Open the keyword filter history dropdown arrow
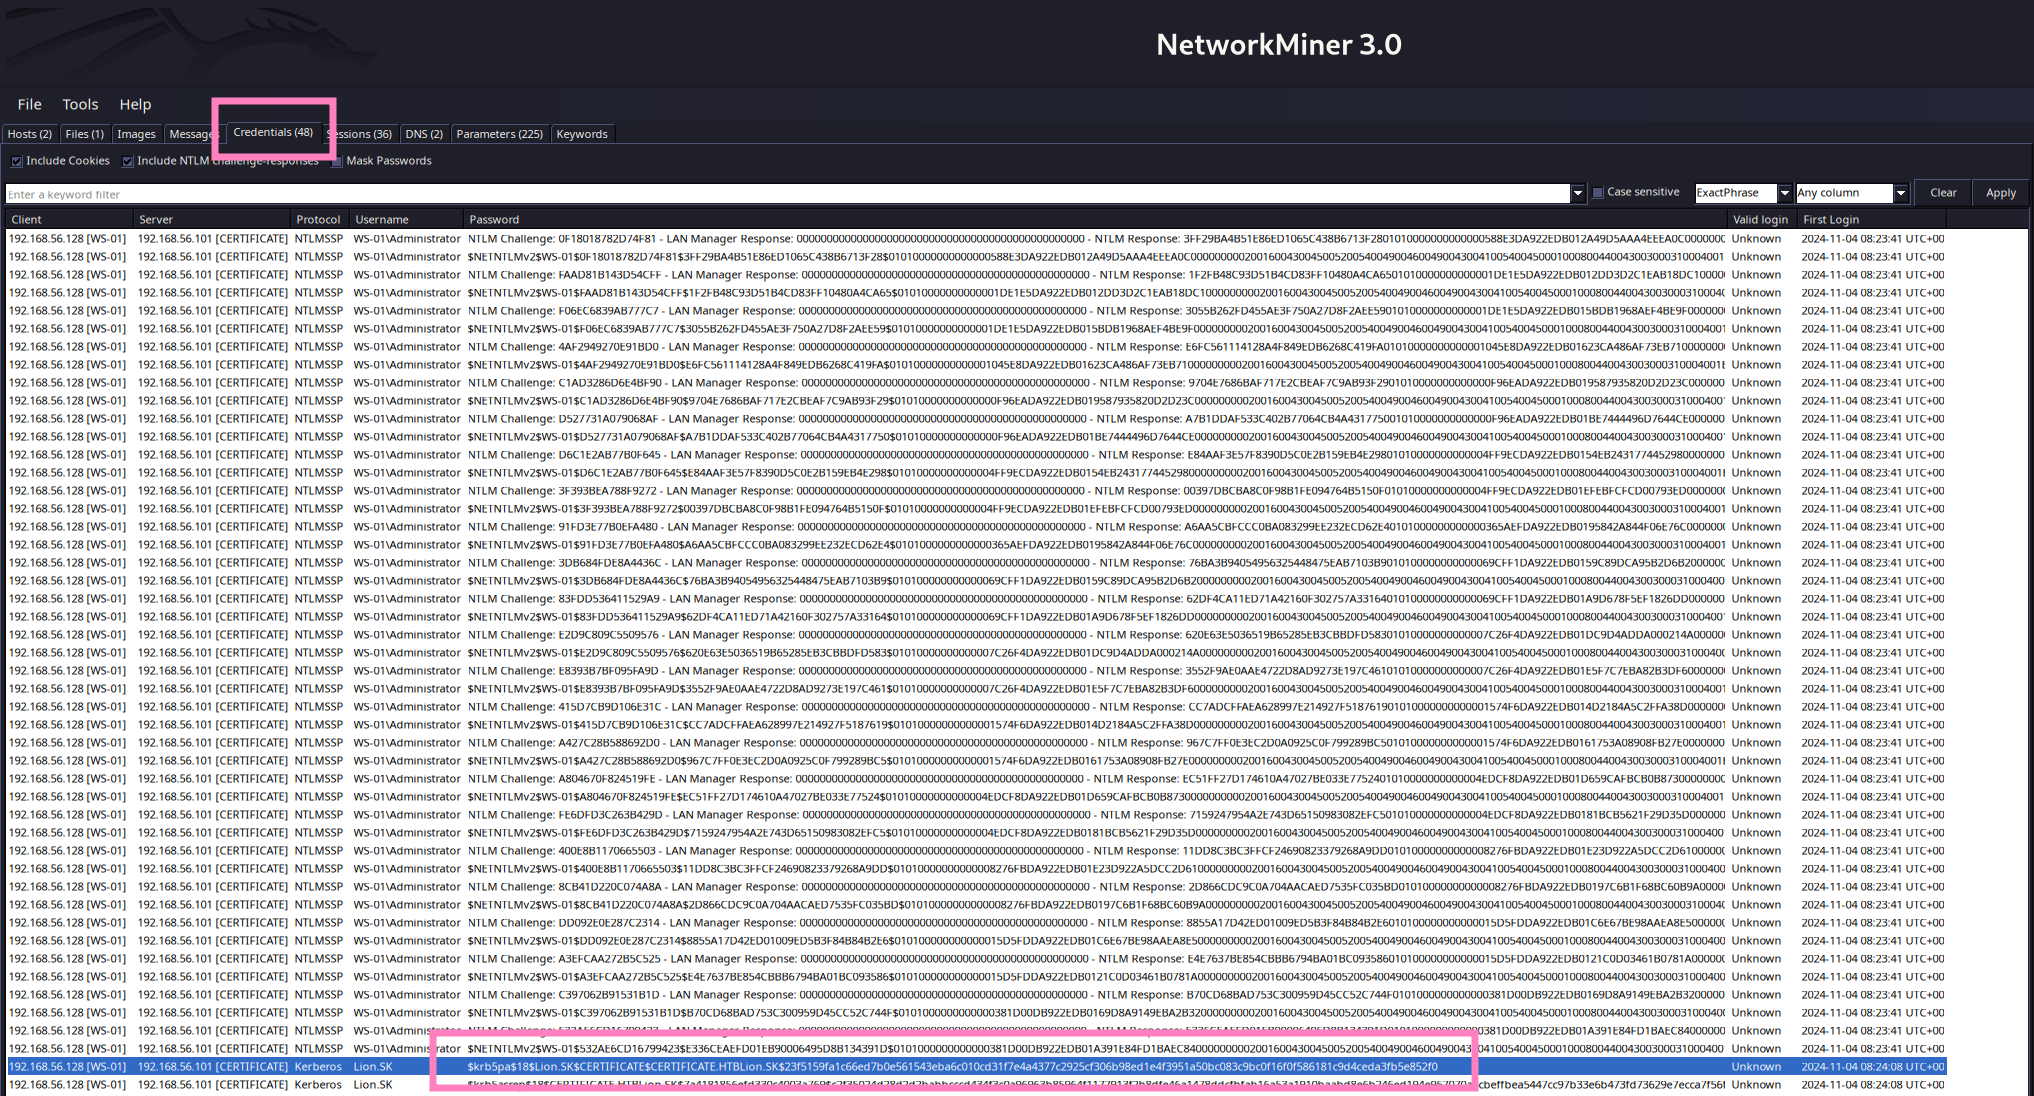Screen dimensions: 2034x1096 [1577, 193]
